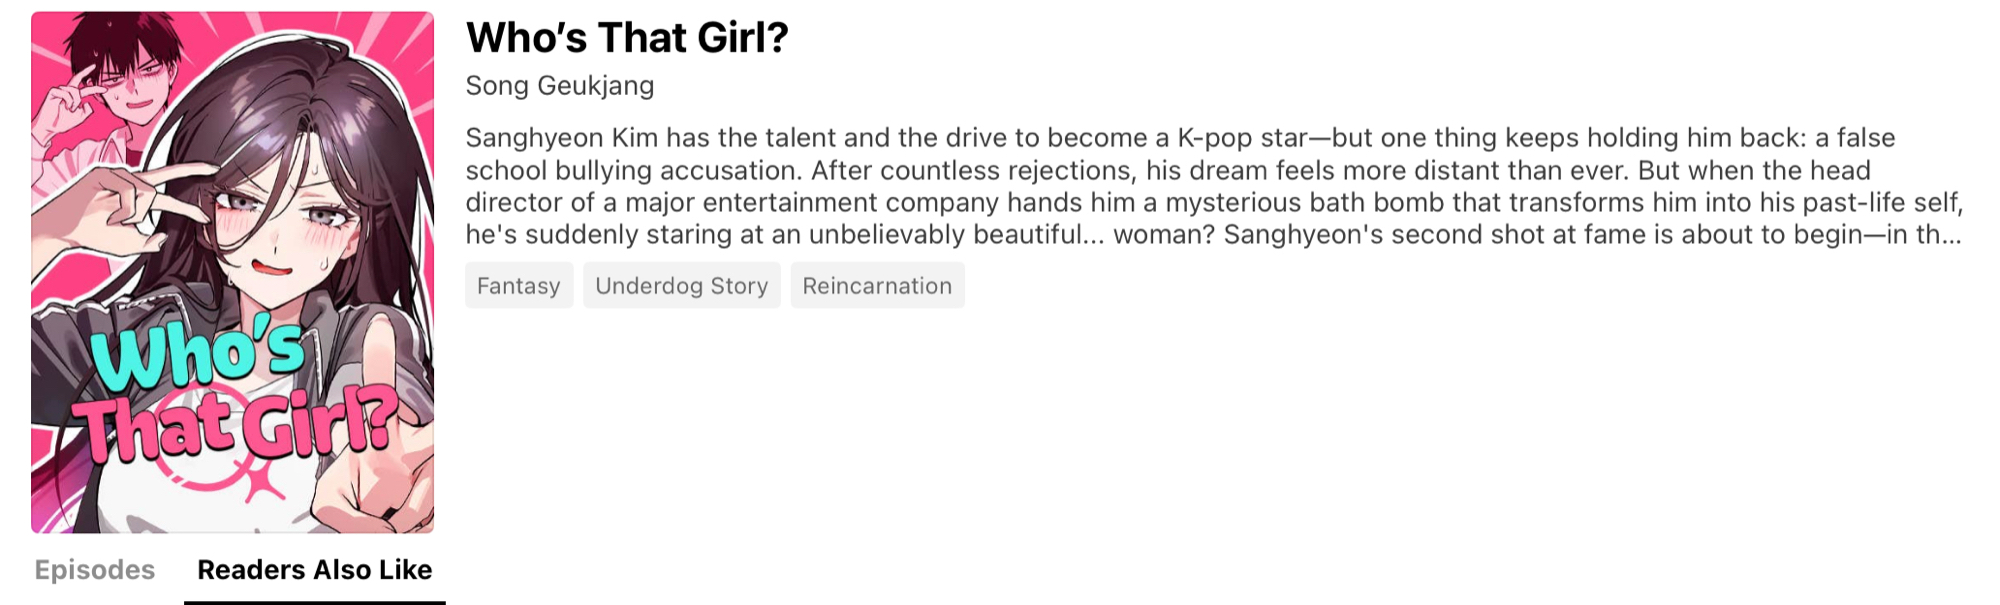Image resolution: width=2000 pixels, height=605 pixels.
Task: Click the Who's That Girl? title heading
Action: tap(627, 38)
